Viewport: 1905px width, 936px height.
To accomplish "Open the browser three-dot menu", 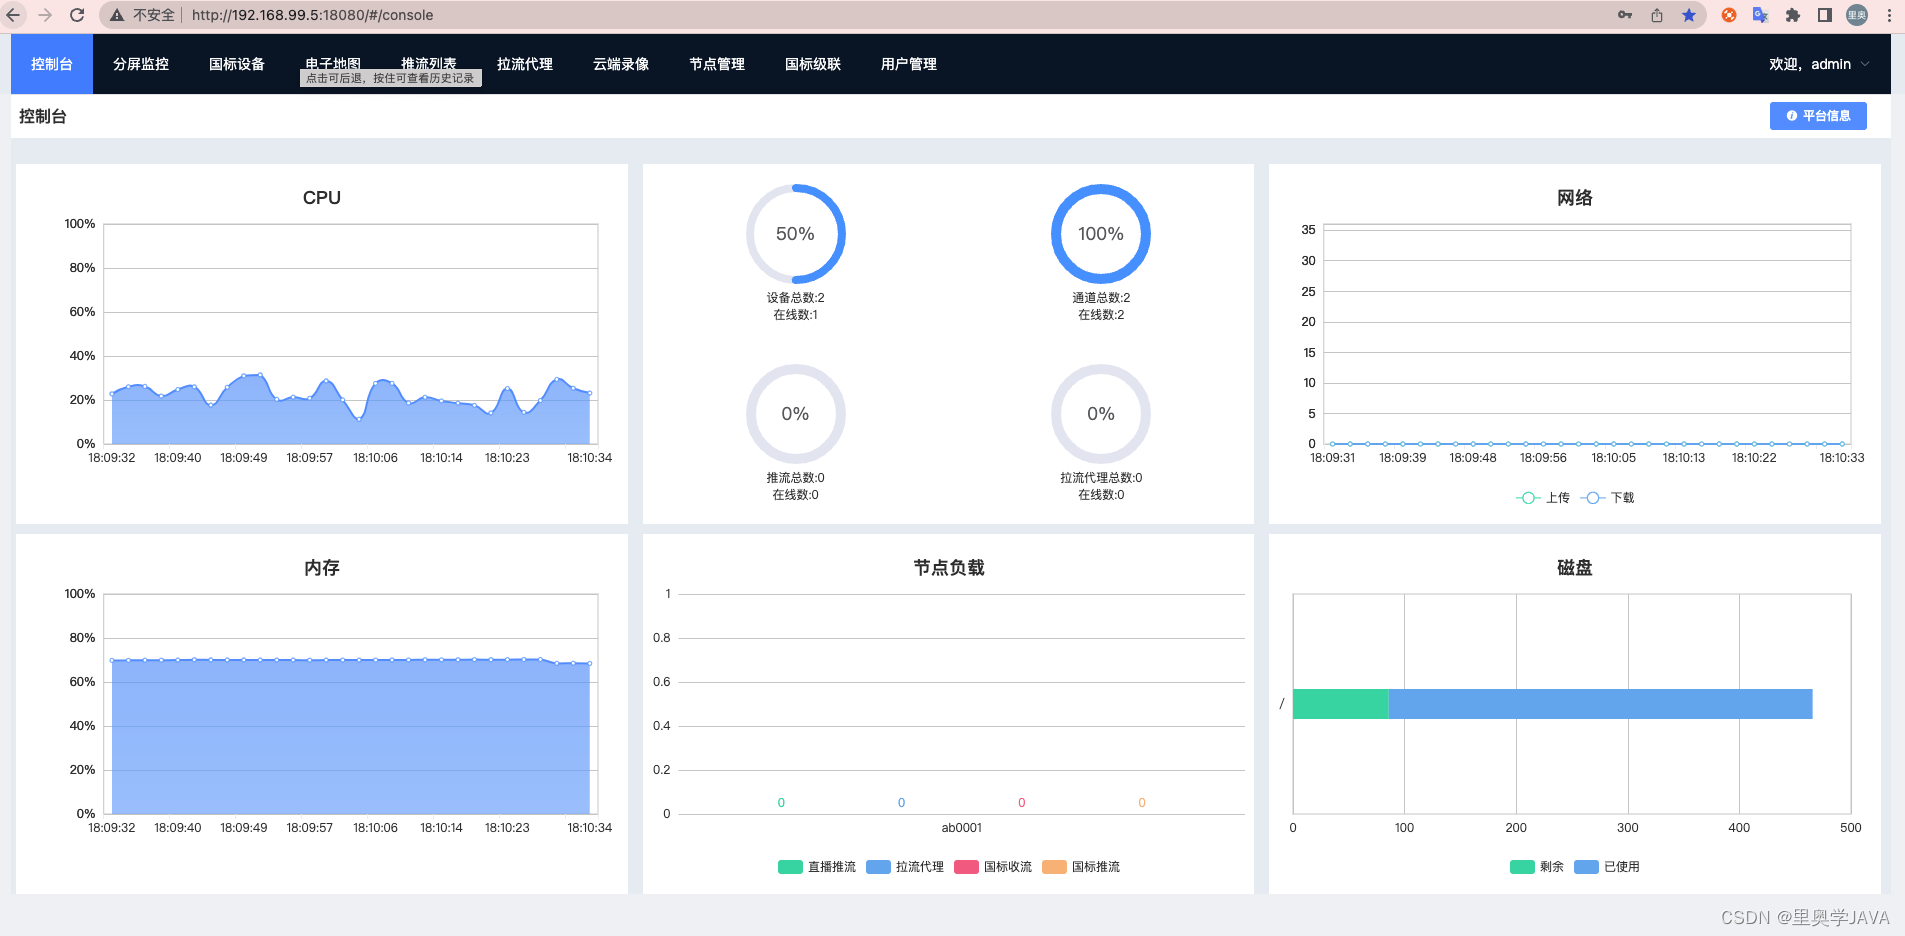I will (1889, 15).
